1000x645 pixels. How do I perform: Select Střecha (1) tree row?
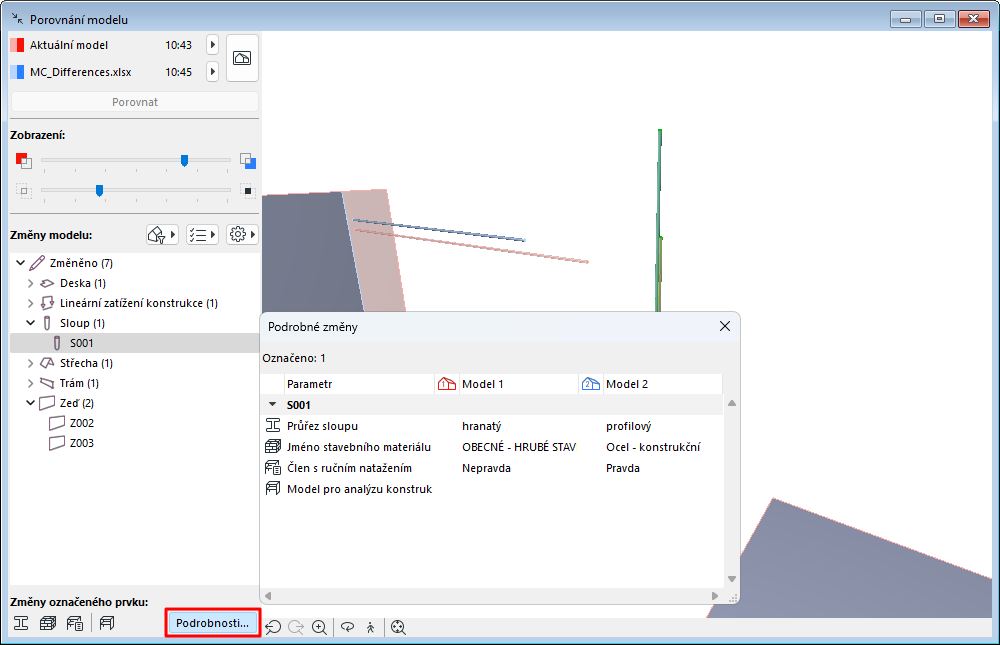pos(135,363)
